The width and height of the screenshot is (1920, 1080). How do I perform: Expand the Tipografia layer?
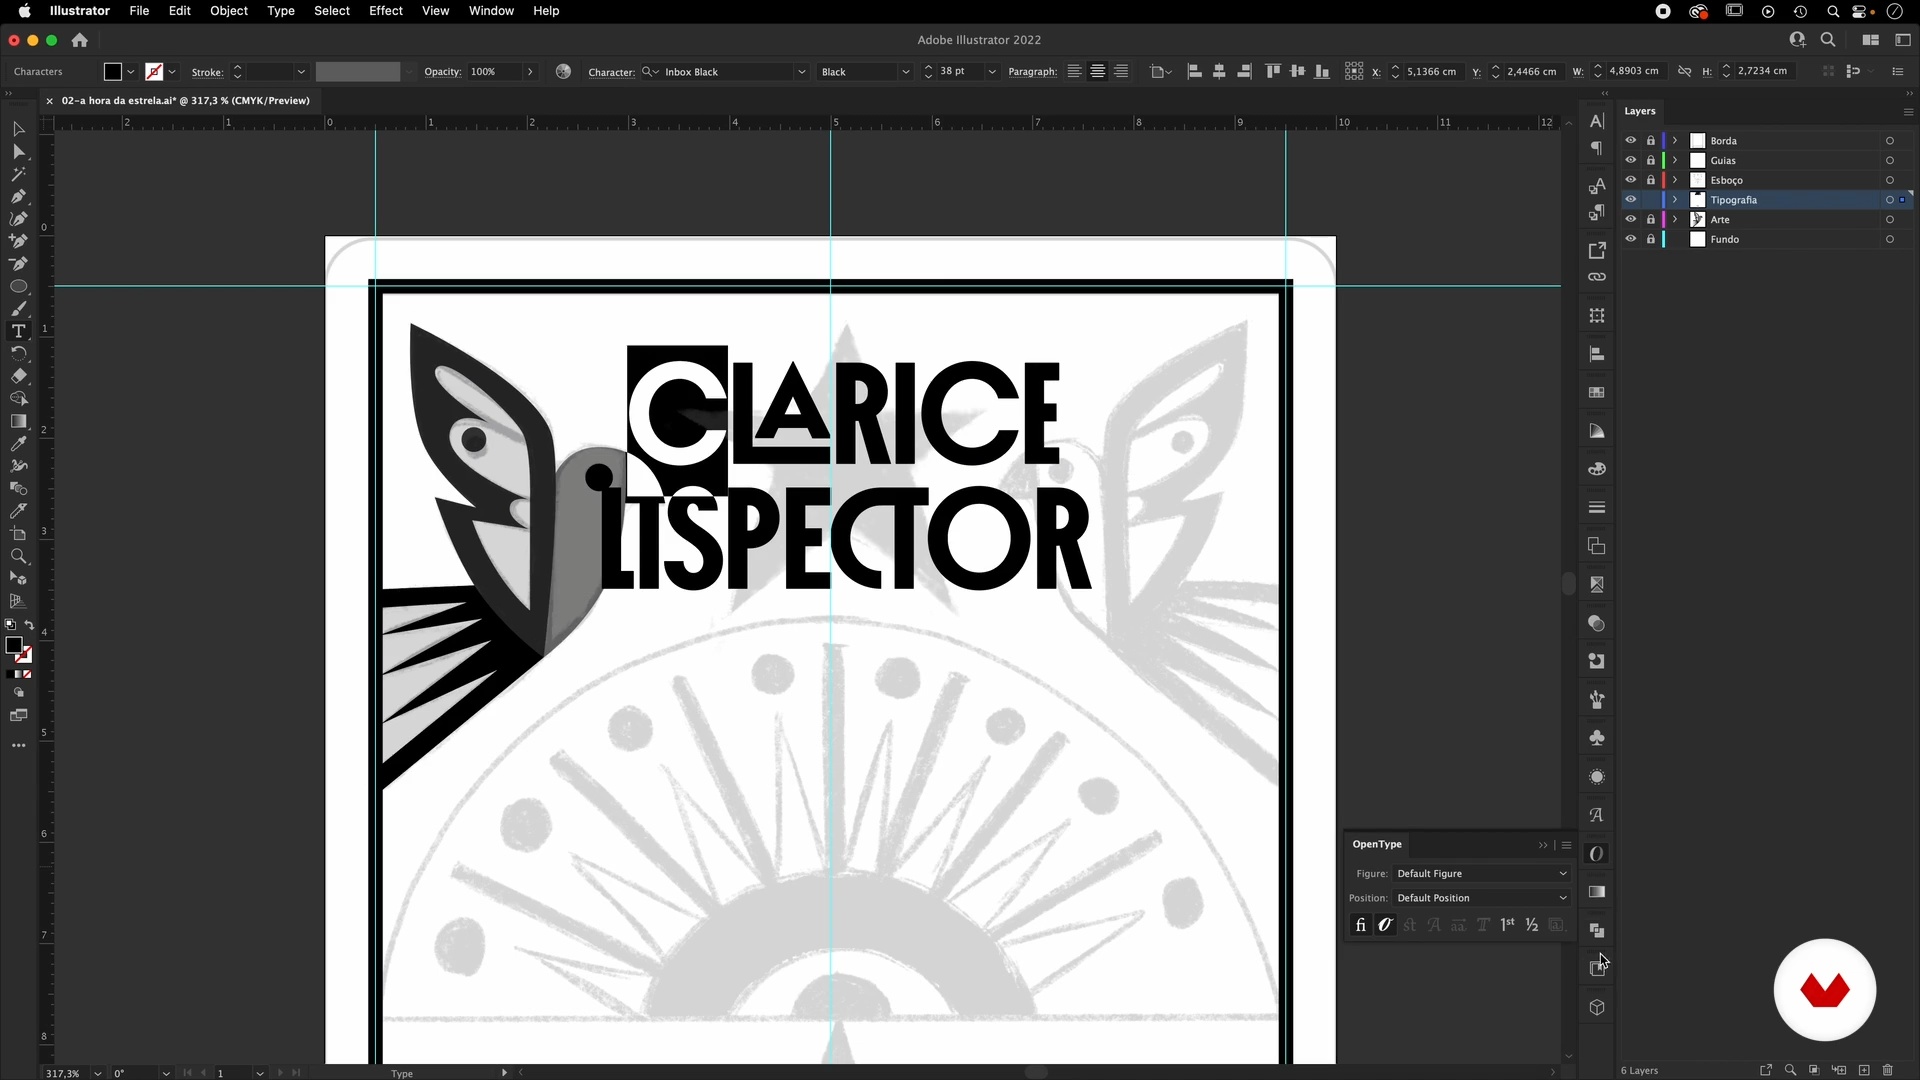click(1675, 200)
